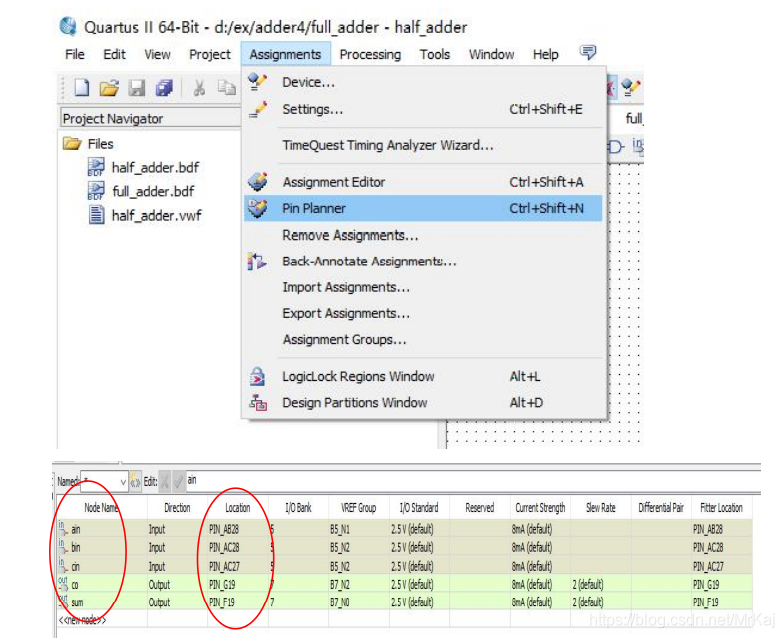784x638 pixels.
Task: Select half_adder.bdf in Project Navigator
Action: coord(155,168)
